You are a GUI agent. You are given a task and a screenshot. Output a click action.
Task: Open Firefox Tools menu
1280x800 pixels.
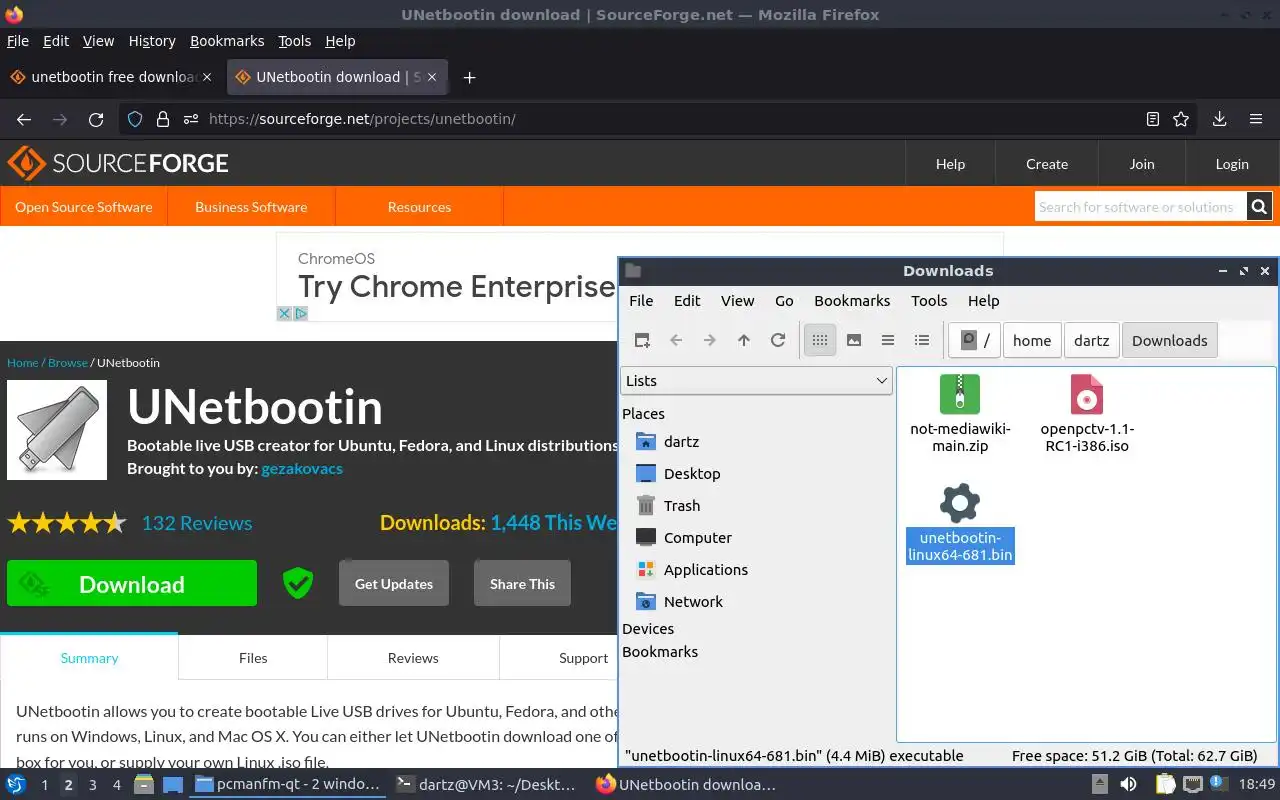tap(294, 41)
